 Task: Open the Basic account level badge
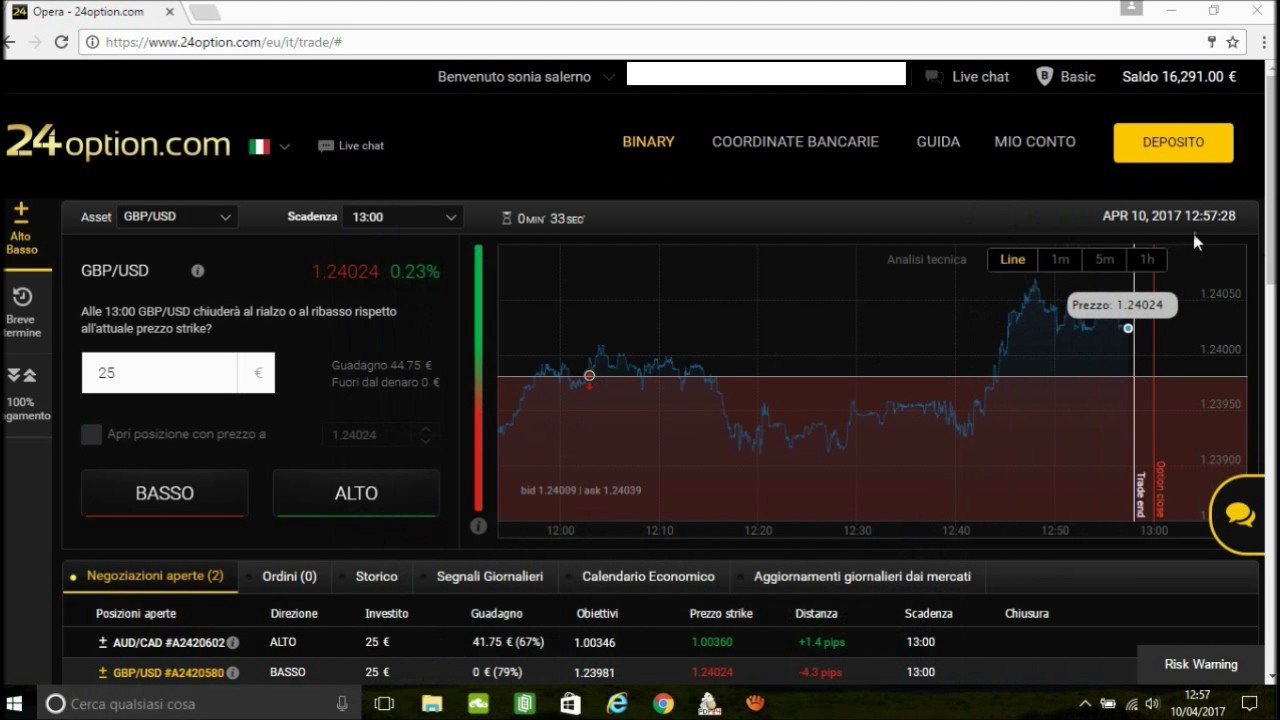pyautogui.click(x=1066, y=76)
